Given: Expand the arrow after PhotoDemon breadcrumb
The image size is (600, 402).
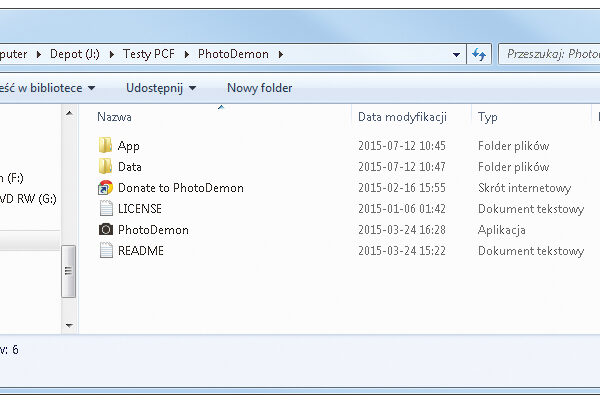Looking at the screenshot, I should [281, 54].
